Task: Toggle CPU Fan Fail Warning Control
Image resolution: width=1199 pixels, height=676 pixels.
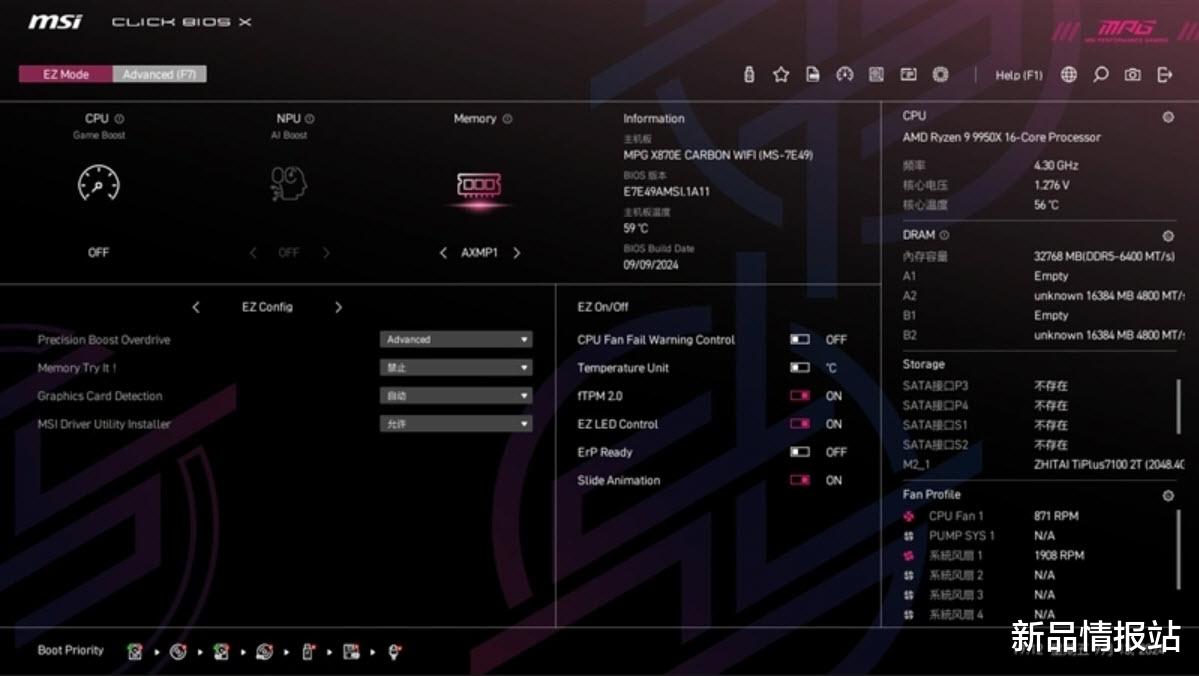Action: [800, 339]
